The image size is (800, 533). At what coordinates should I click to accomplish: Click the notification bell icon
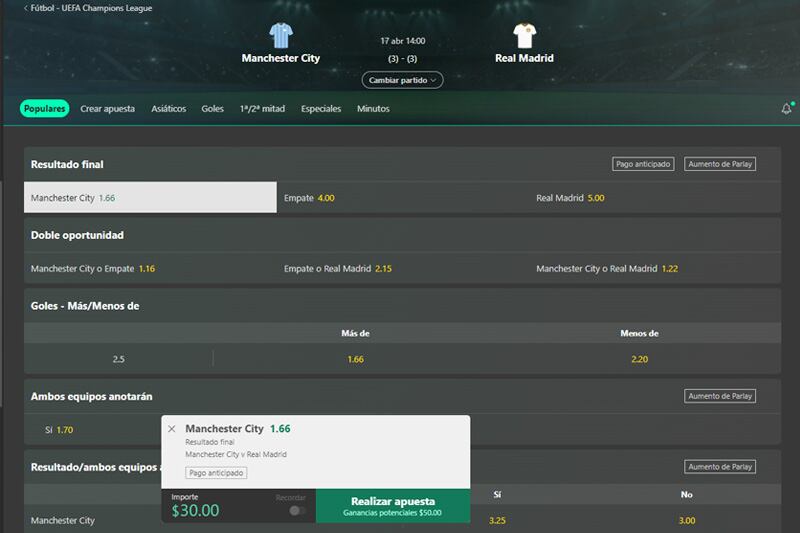786,108
